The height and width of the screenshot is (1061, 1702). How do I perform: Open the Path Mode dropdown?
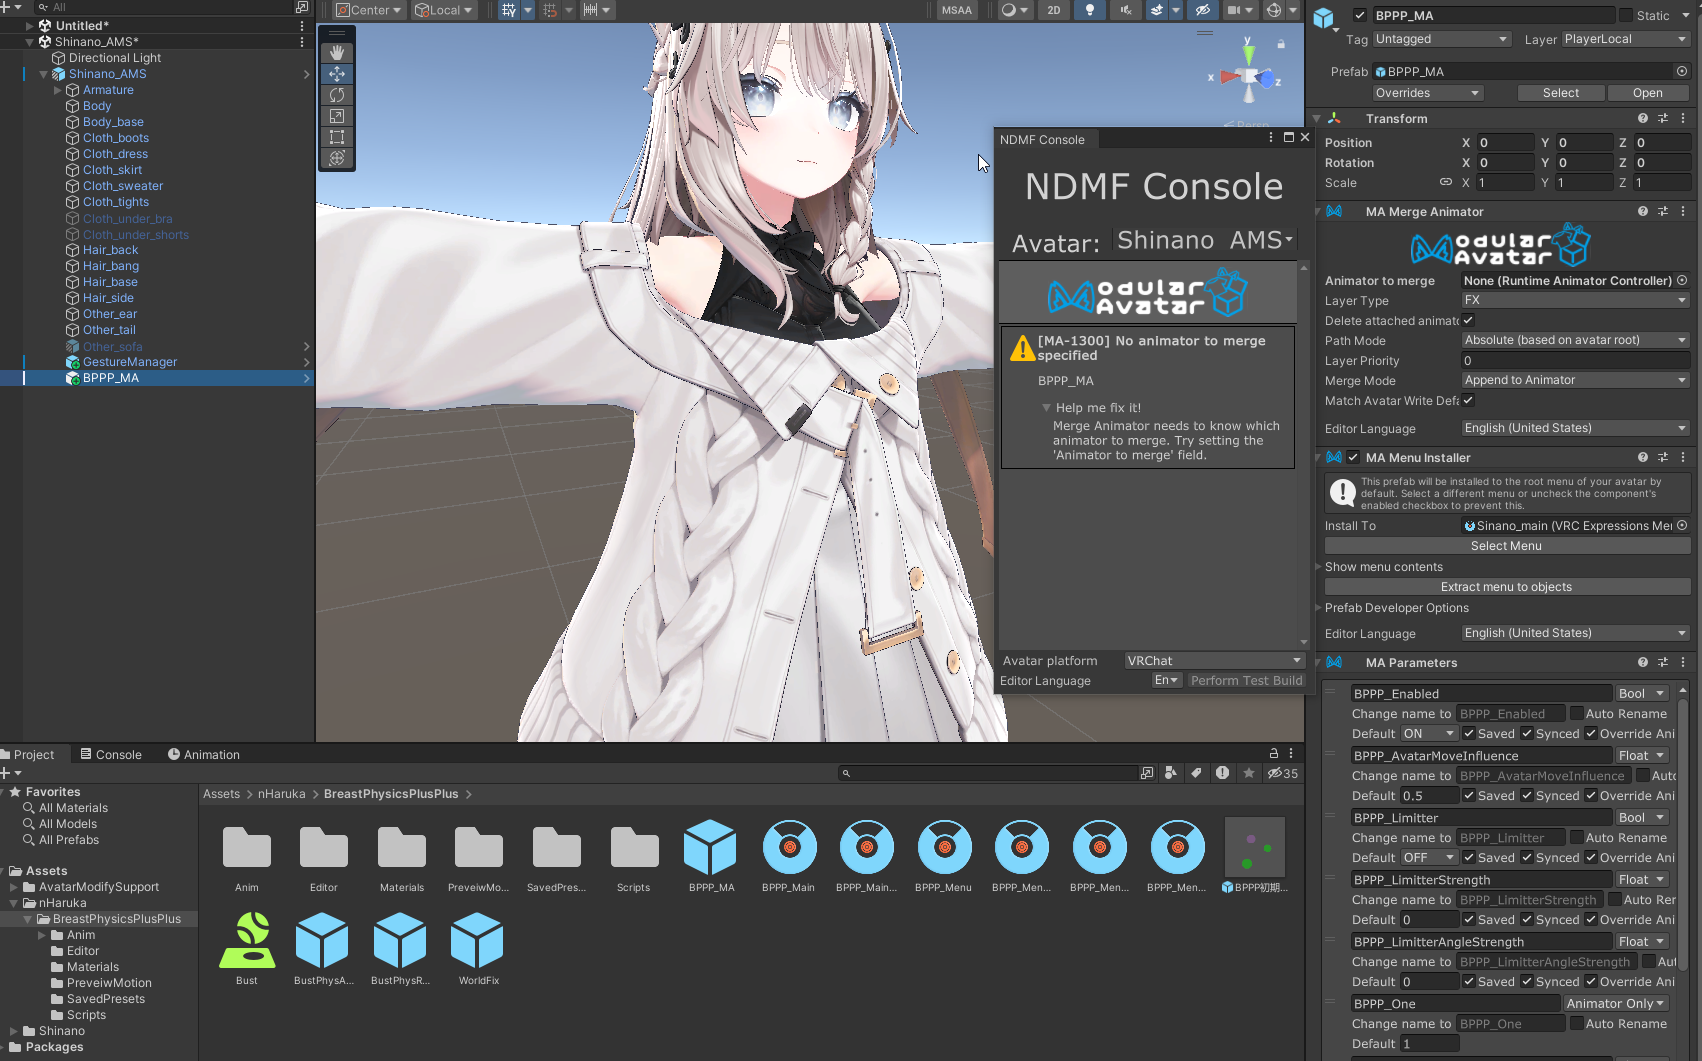(x=1575, y=340)
